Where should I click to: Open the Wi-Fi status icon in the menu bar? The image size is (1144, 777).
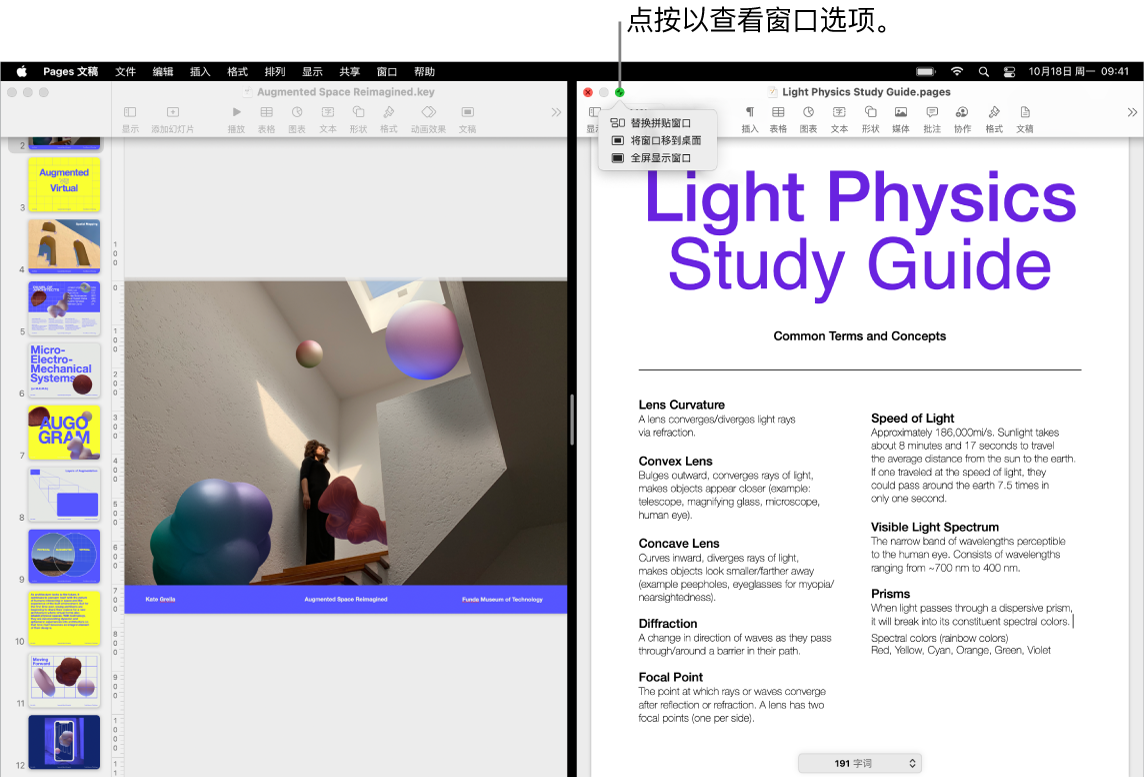(956, 71)
